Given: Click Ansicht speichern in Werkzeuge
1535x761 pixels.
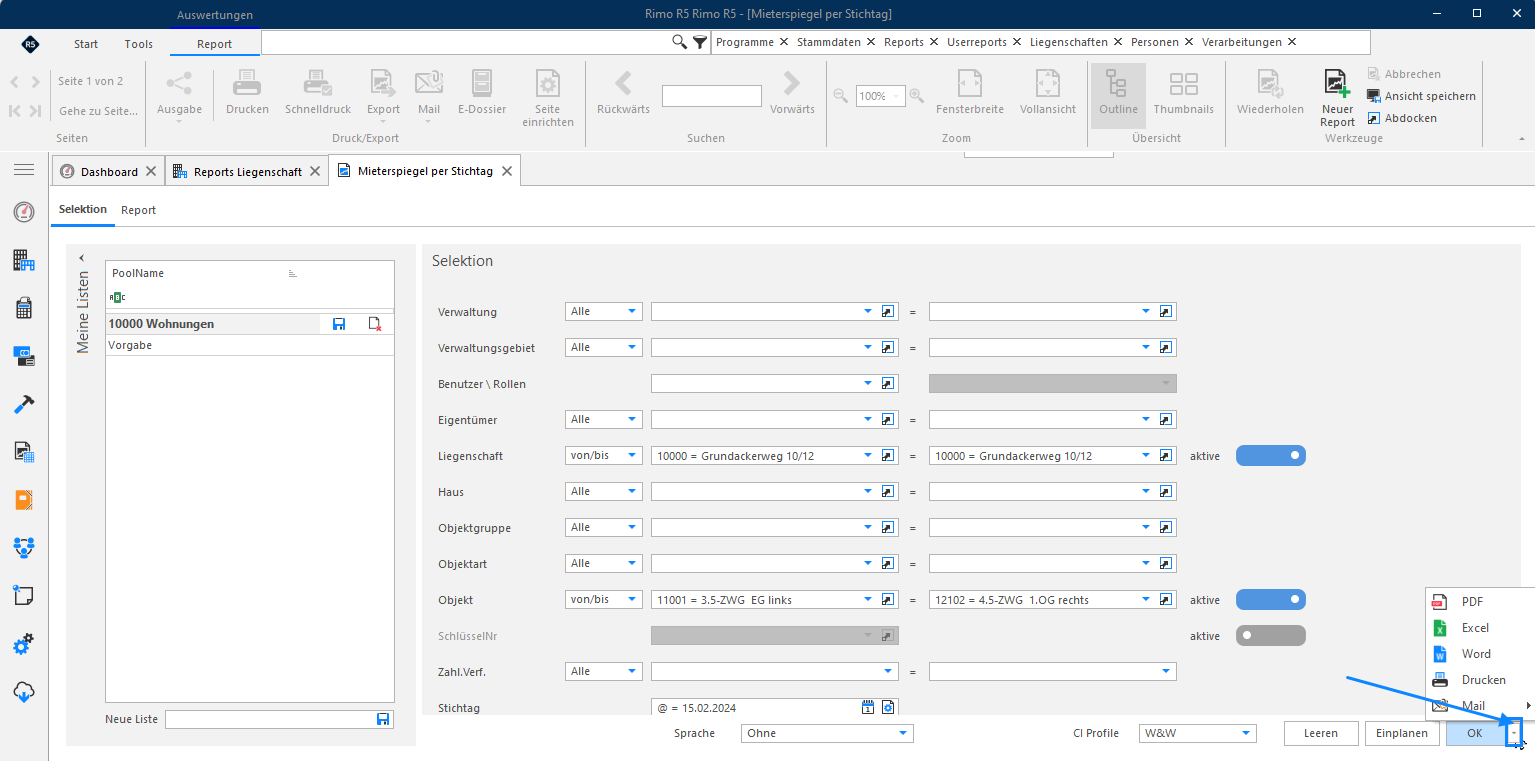Looking at the screenshot, I should click(x=1421, y=96).
